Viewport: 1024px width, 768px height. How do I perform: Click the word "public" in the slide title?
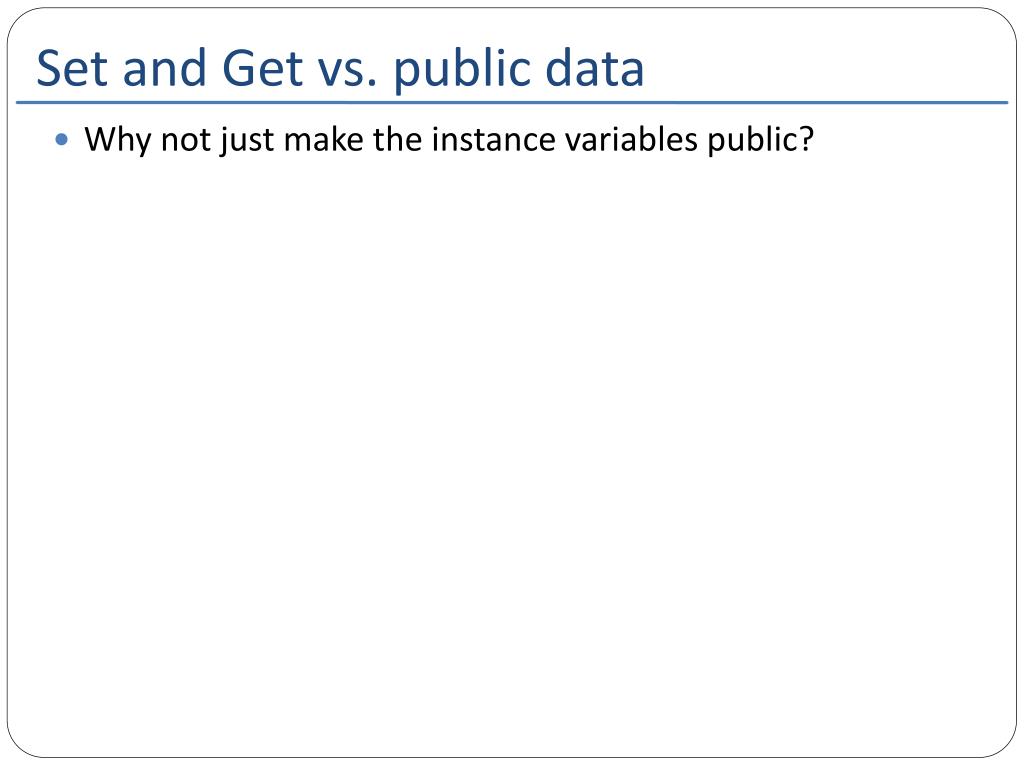[x=462, y=69]
